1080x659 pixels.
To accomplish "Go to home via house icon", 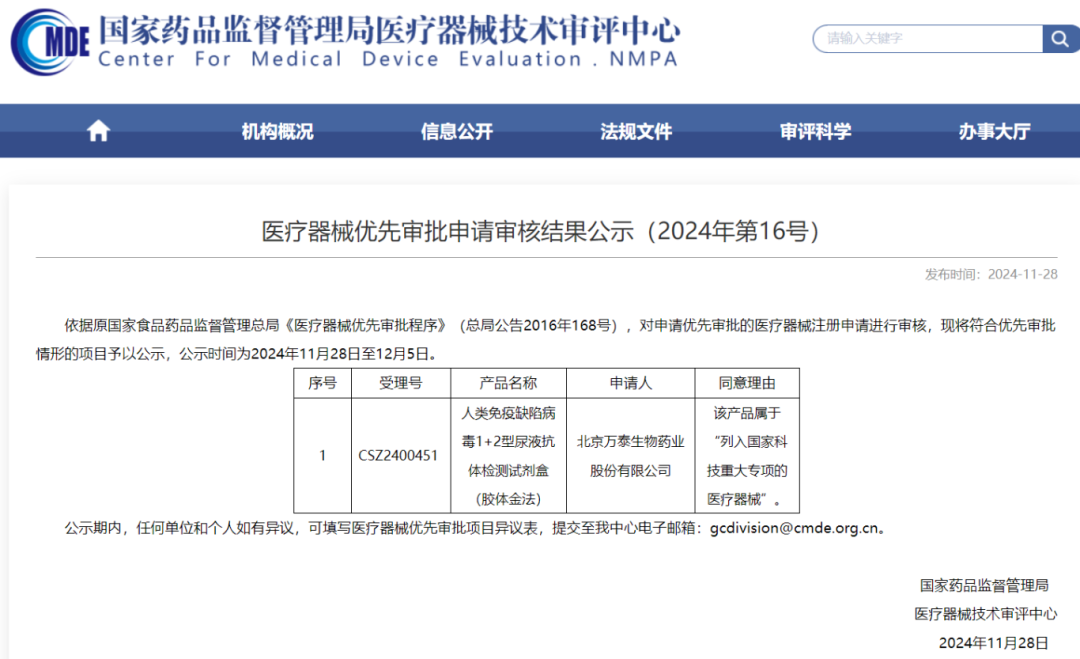I will pos(98,131).
